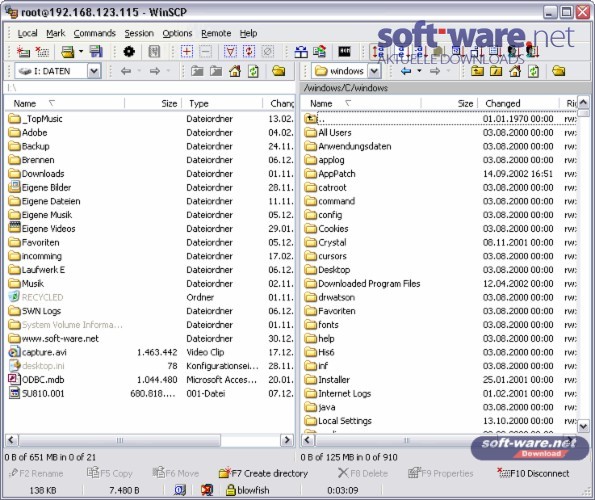Click the saved sessions toolbar icon
The image size is (595, 500).
68,51
